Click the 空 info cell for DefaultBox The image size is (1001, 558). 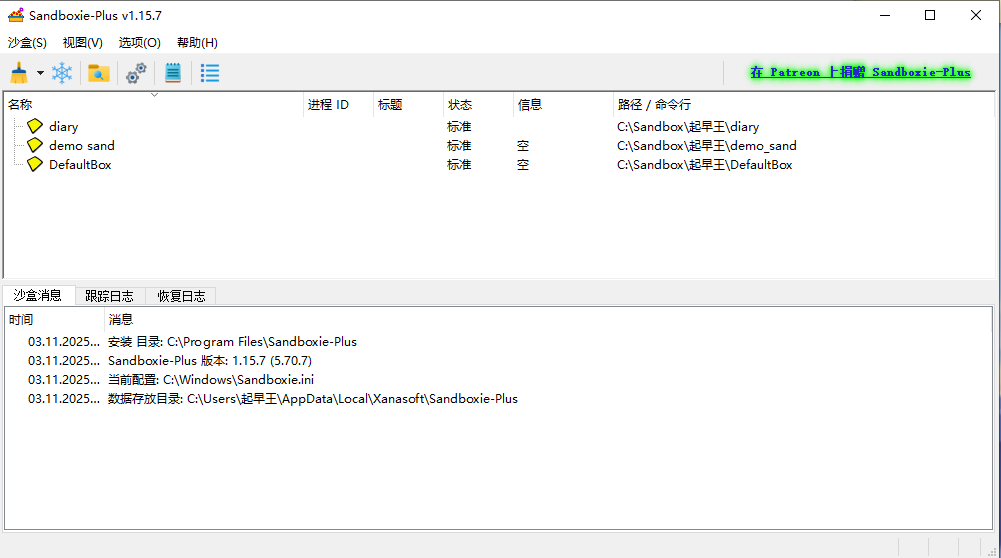coord(523,164)
